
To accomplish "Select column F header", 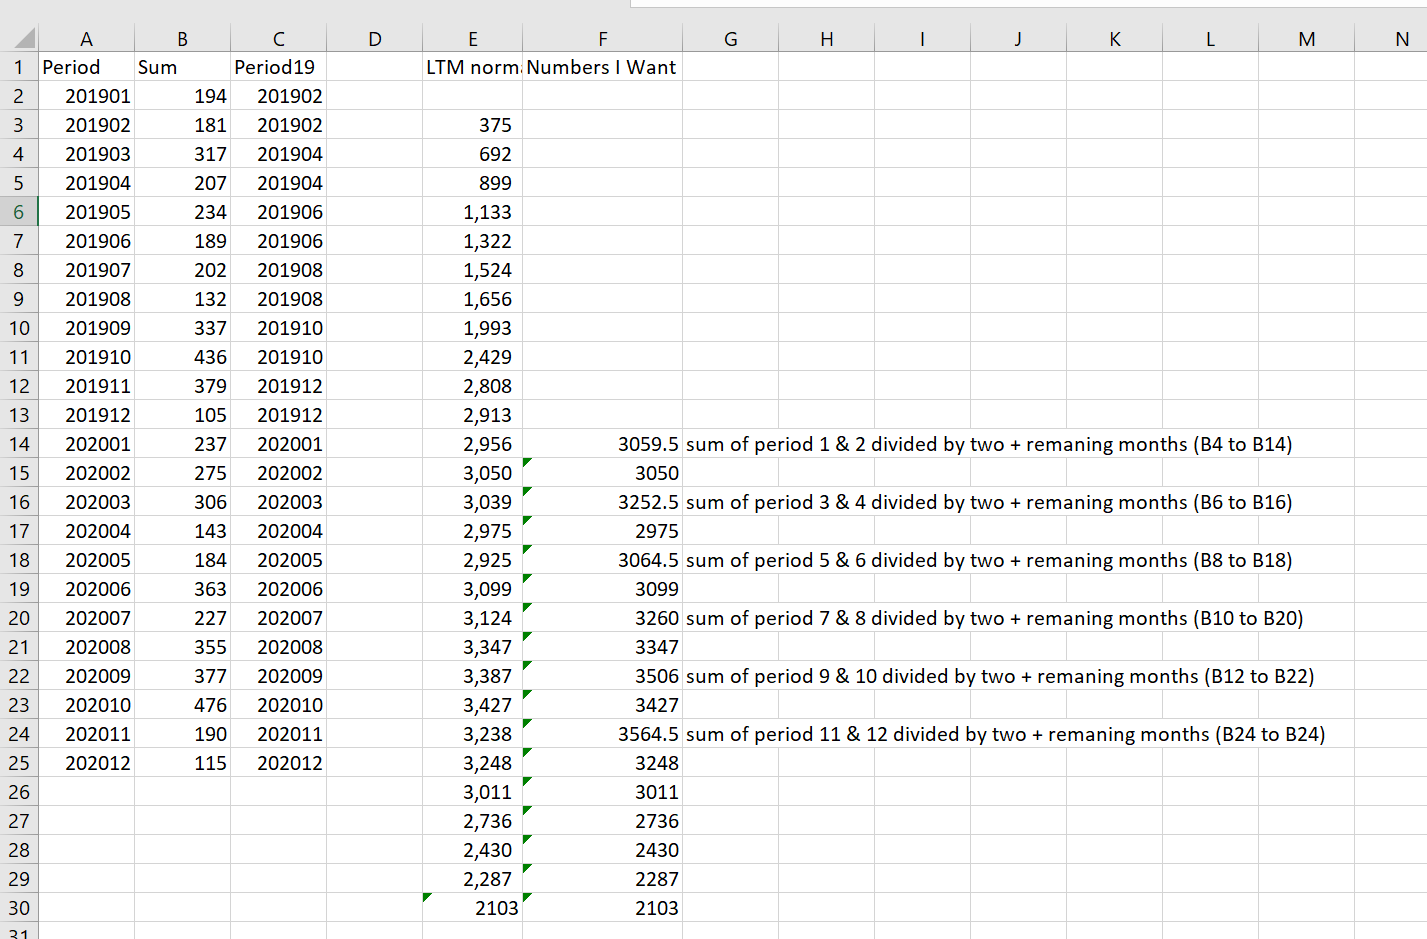I will (x=603, y=39).
